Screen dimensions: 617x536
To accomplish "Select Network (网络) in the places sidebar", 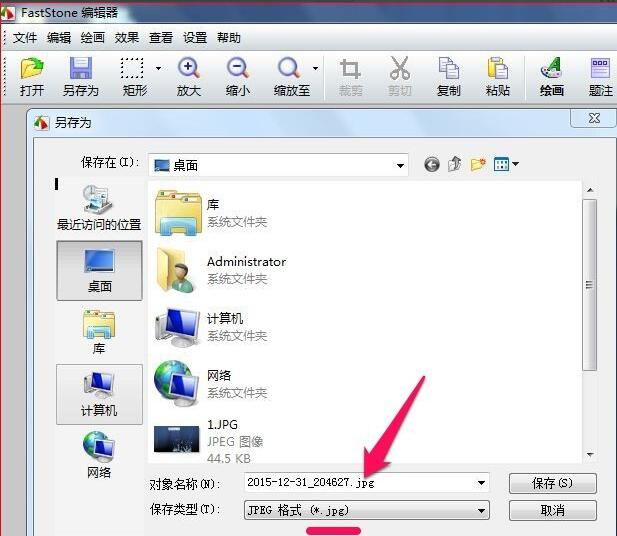I will [x=99, y=455].
